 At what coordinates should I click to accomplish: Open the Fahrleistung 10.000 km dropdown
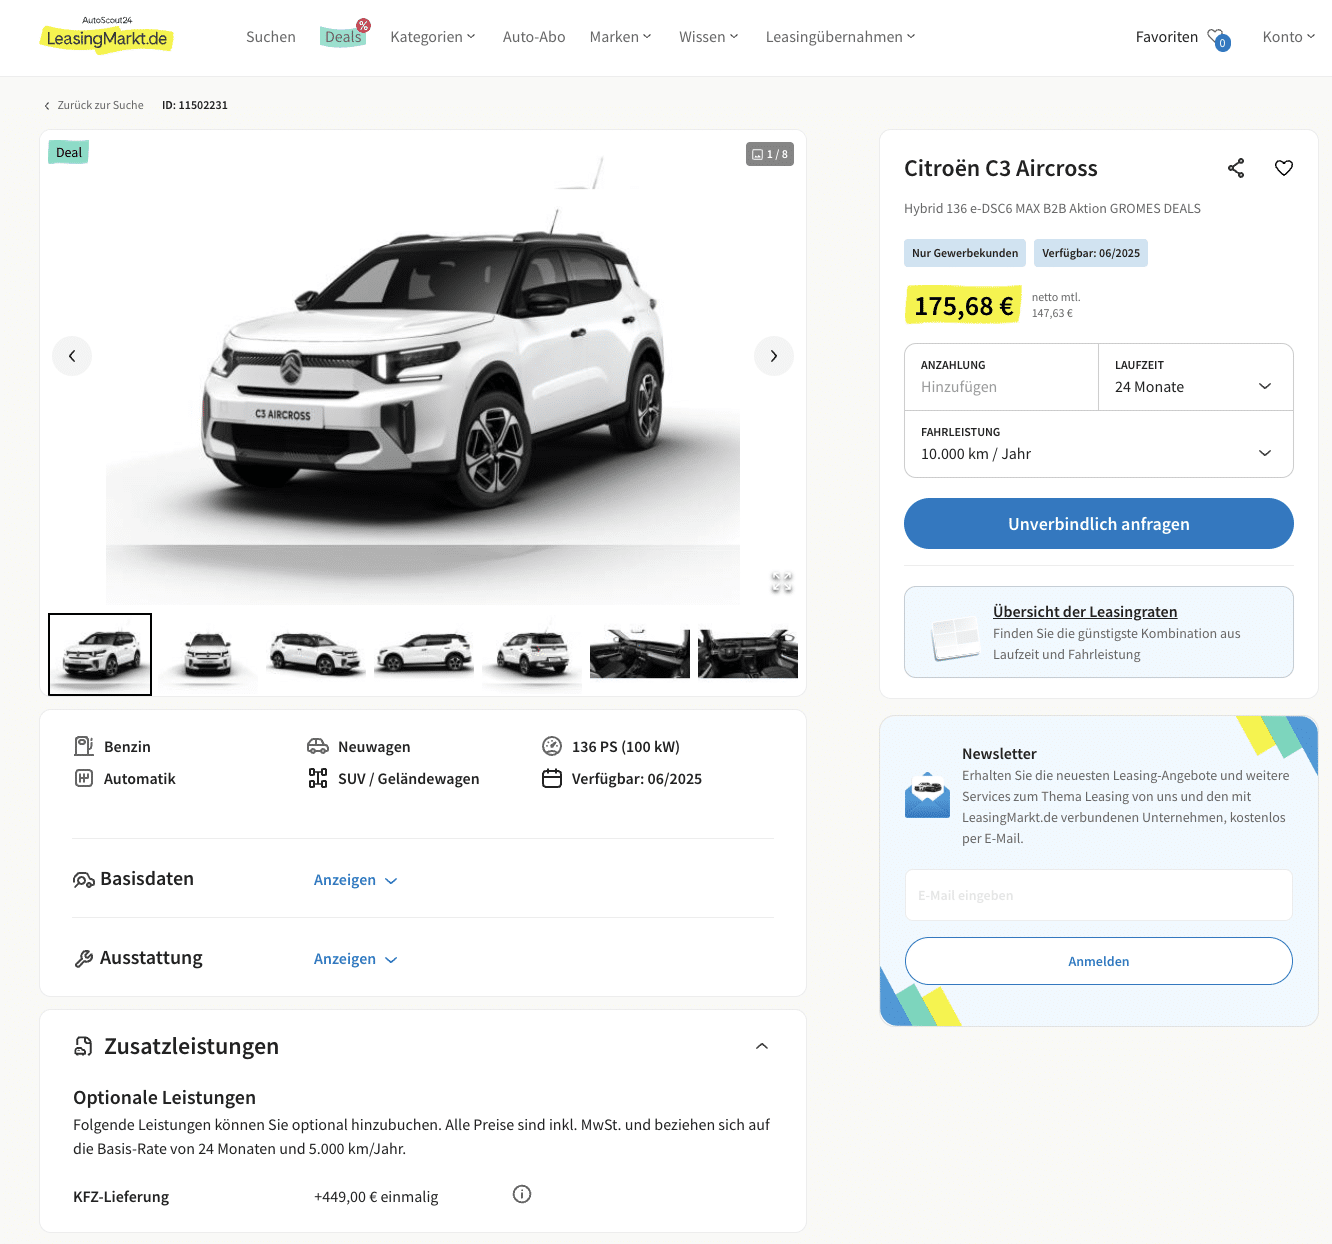point(1099,444)
